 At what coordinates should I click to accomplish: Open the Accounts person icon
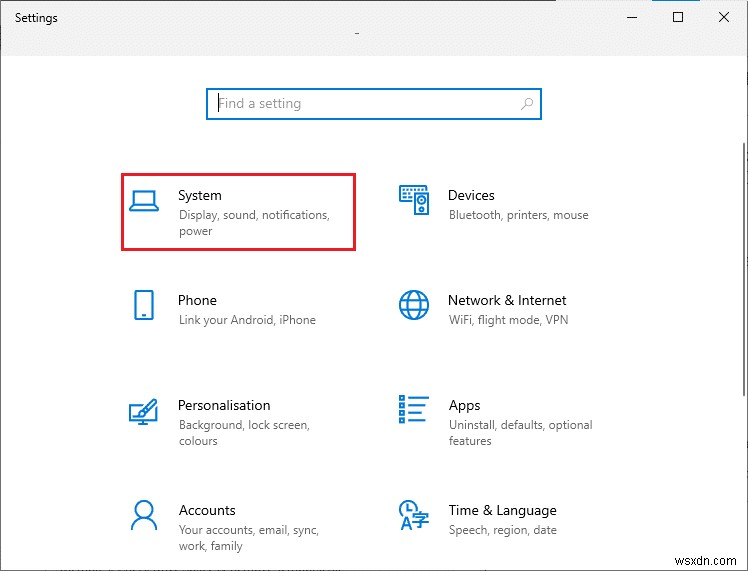(x=144, y=515)
